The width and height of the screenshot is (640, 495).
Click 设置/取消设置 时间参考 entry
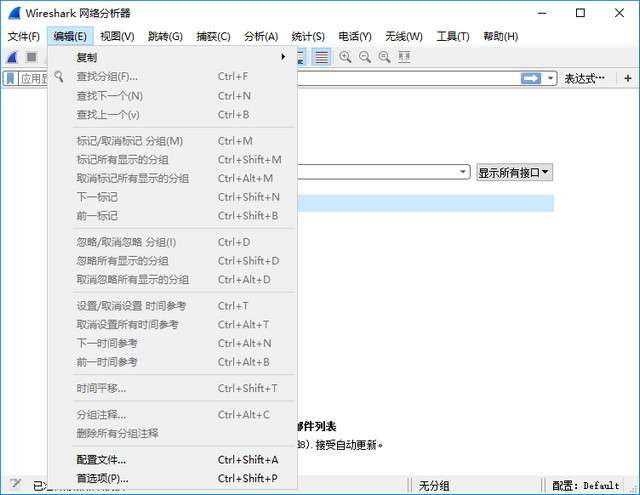click(172, 306)
